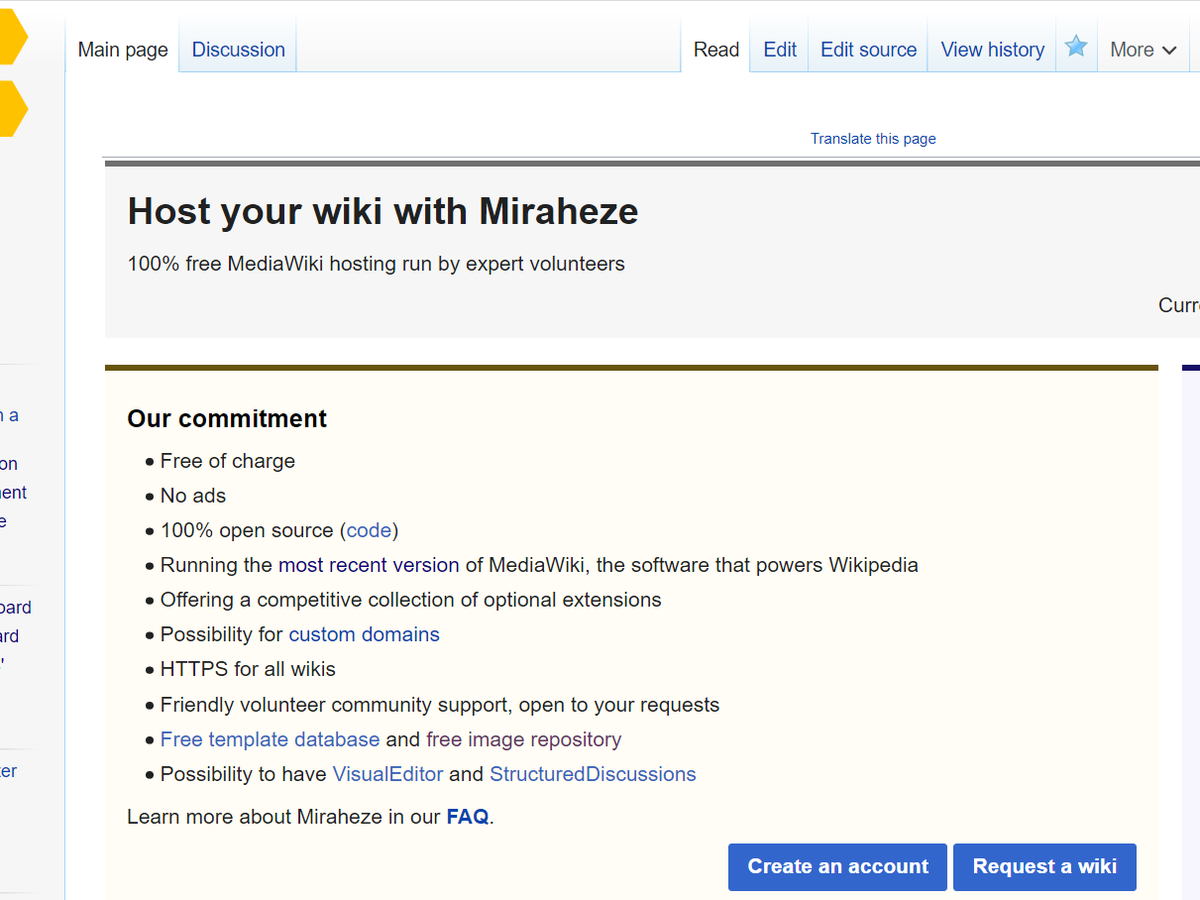This screenshot has width=1200, height=900.
Task: Visit the Free template database link
Action: (270, 740)
